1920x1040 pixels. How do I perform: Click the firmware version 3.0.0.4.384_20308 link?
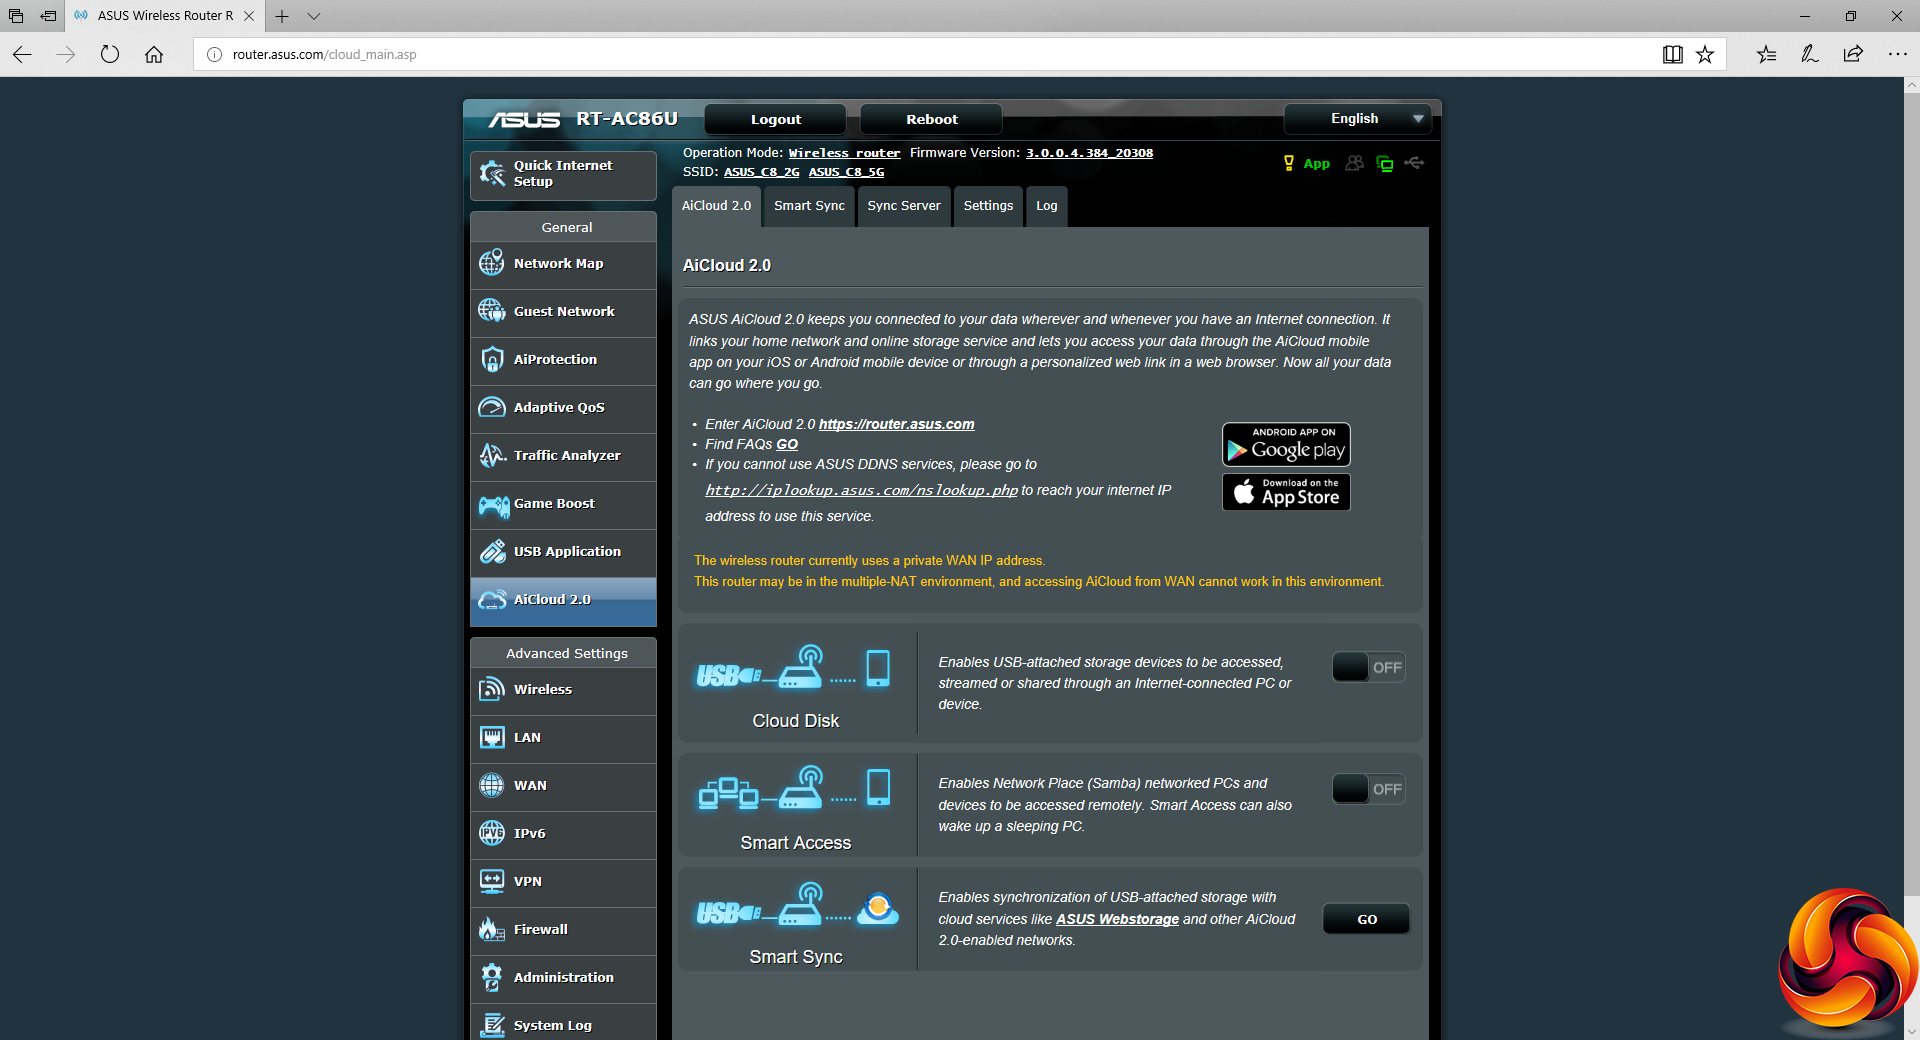coord(1089,153)
